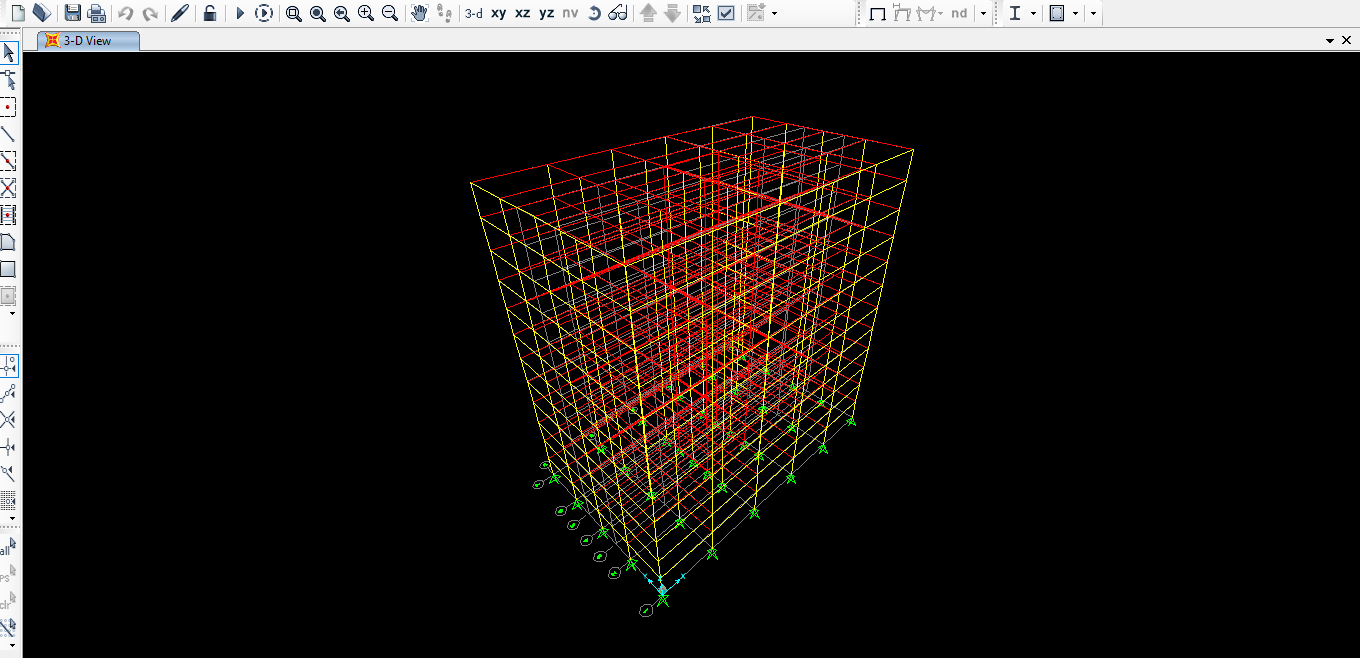Click the Save model icon

pyautogui.click(x=72, y=13)
